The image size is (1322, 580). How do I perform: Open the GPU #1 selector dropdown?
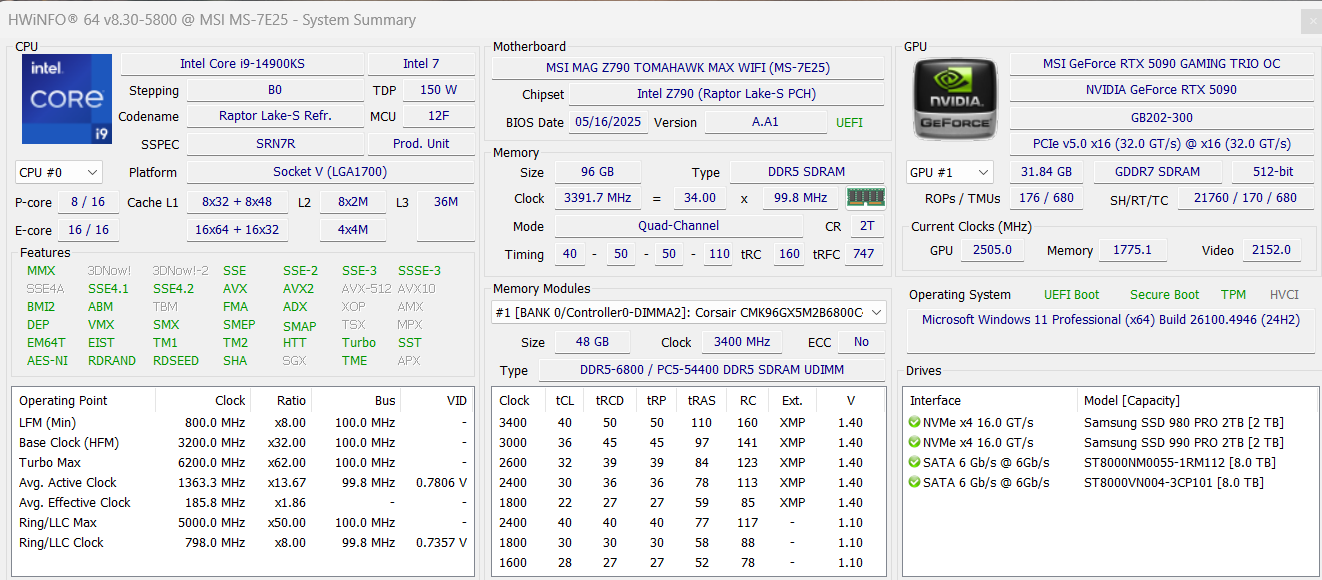point(949,172)
